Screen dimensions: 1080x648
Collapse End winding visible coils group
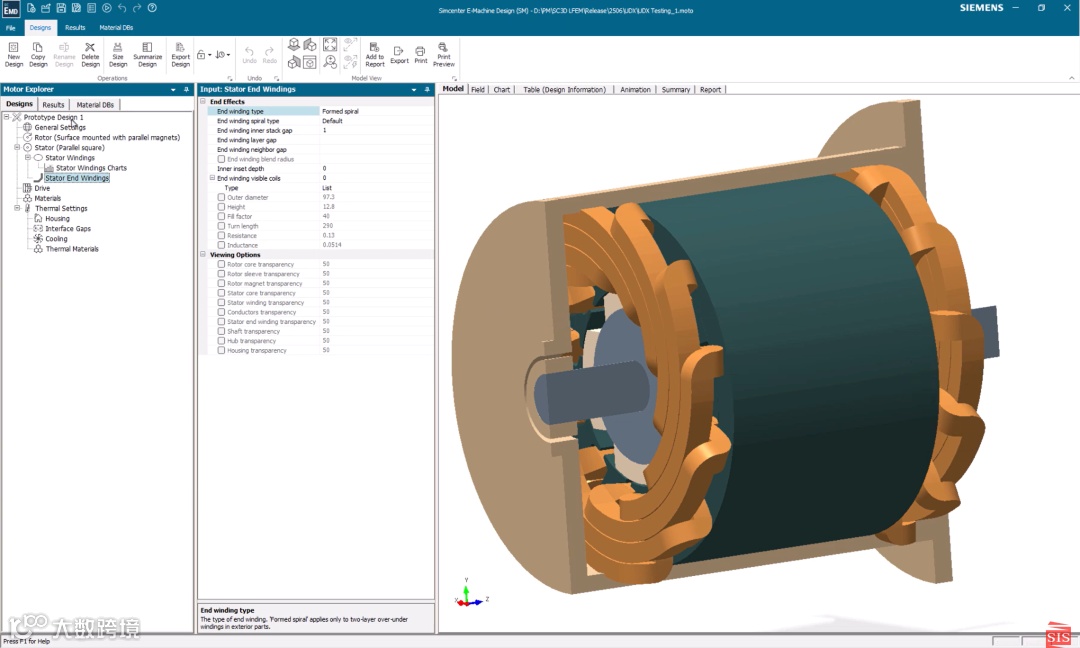[212, 178]
